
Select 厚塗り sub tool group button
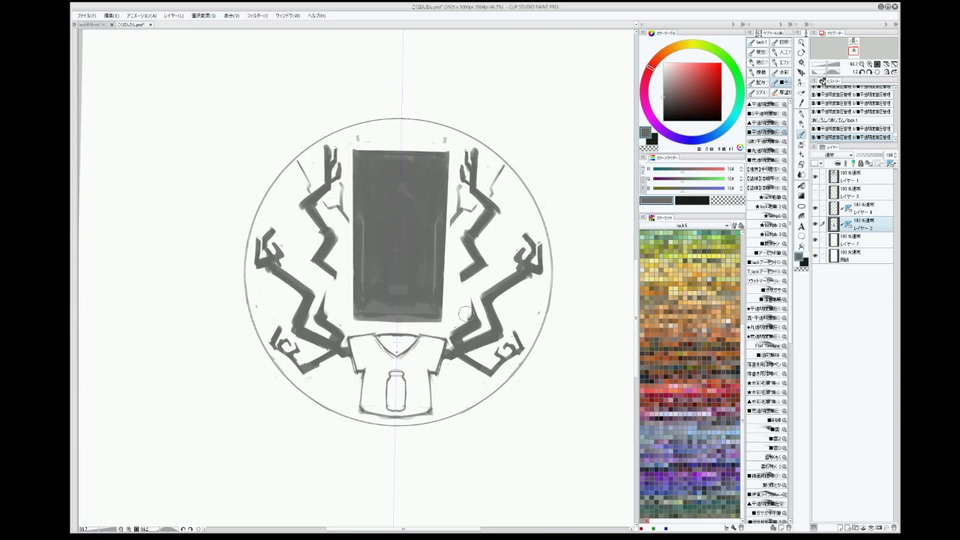pos(781,92)
